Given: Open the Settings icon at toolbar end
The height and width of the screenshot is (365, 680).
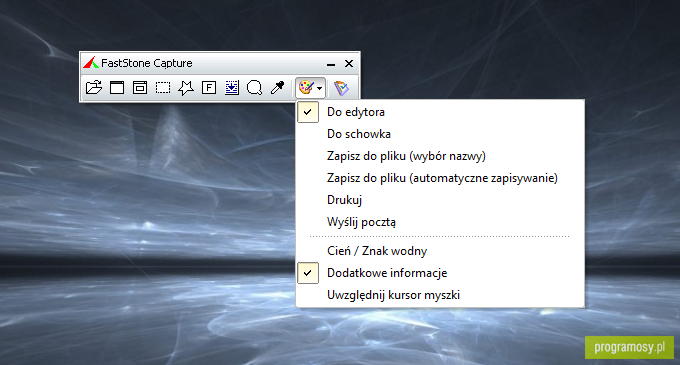Looking at the screenshot, I should (341, 88).
